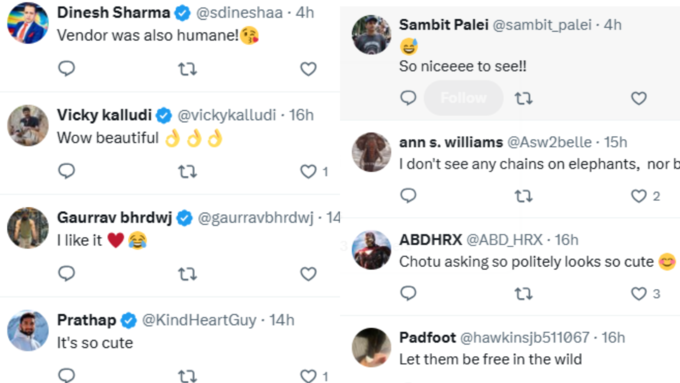
Task: Like ABDHRX's tweet with 3 likes
Action: coord(638,294)
